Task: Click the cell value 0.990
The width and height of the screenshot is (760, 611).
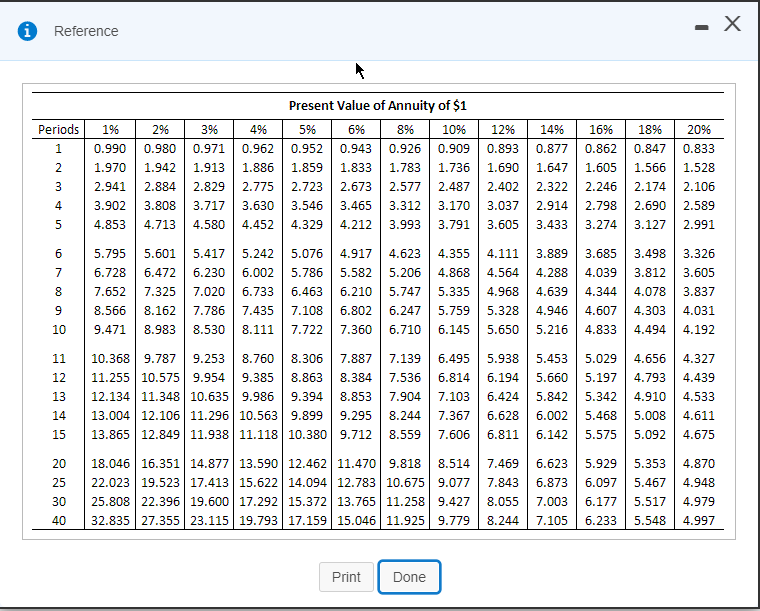Action: pos(110,149)
